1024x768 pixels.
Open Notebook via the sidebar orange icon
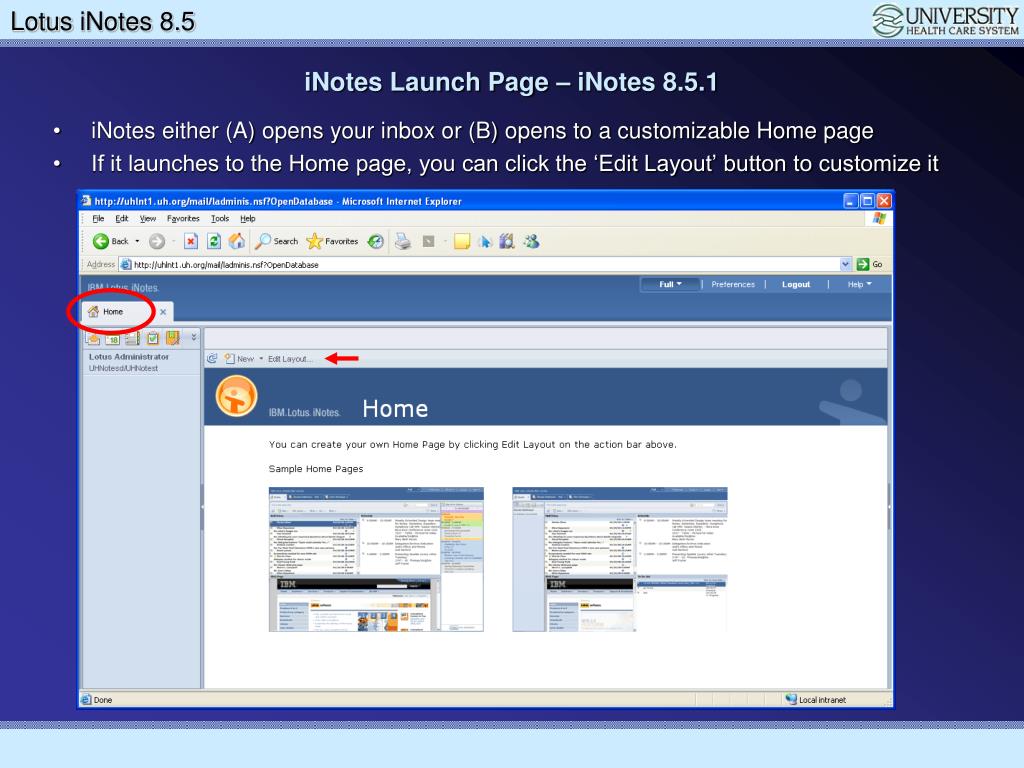pos(172,338)
